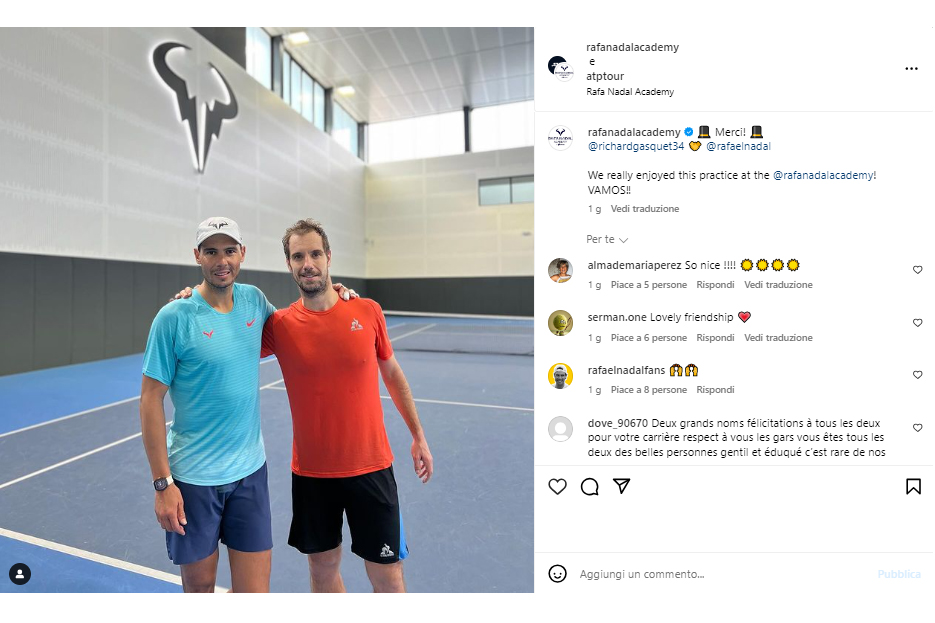Open the comment bubble icon
The width and height of the screenshot is (935, 623).
(589, 486)
